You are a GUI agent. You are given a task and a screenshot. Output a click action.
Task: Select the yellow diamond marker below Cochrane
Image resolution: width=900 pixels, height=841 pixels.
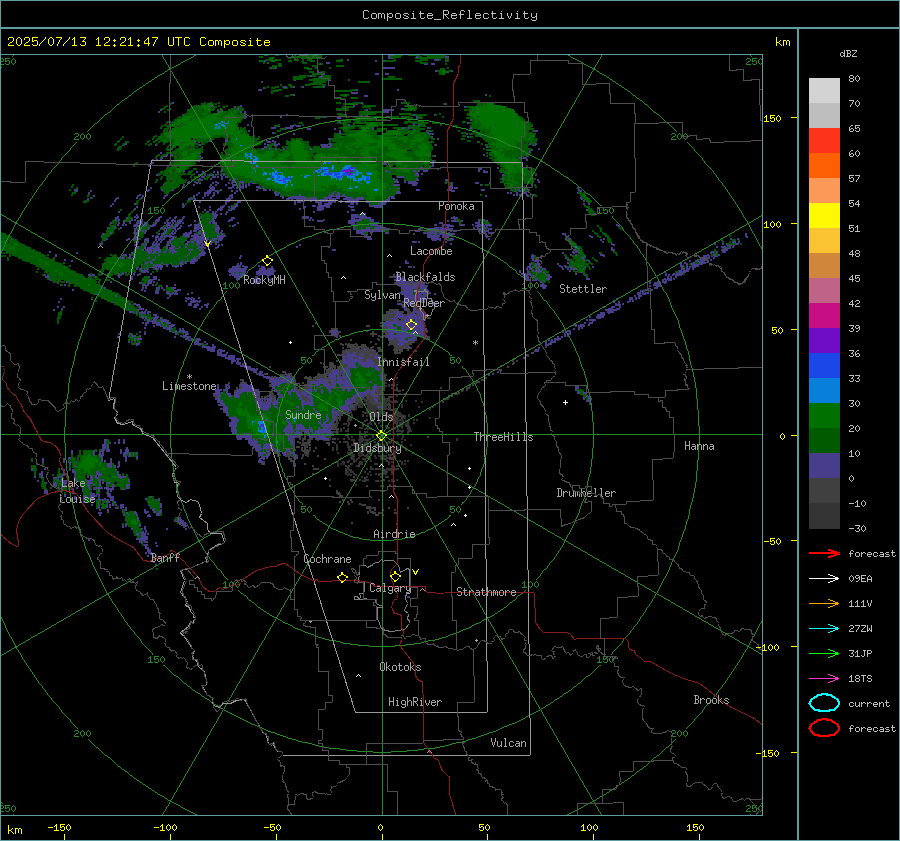(342, 577)
